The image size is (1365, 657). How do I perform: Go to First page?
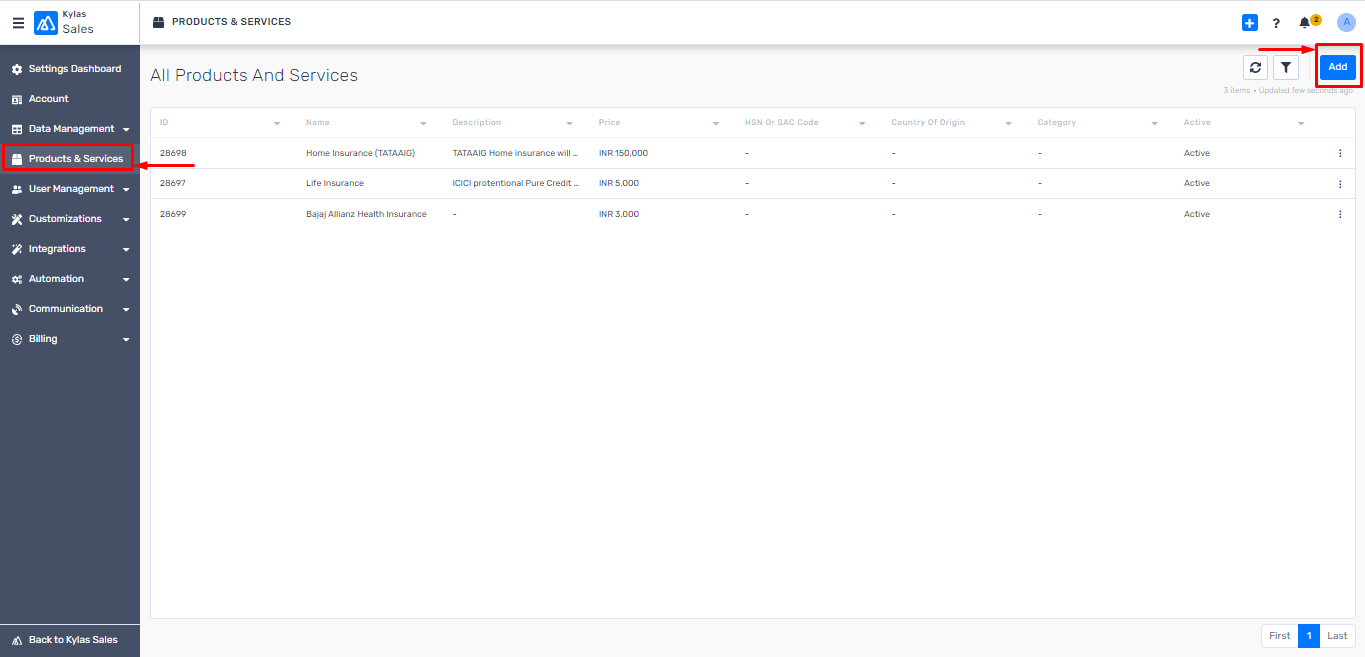1280,636
